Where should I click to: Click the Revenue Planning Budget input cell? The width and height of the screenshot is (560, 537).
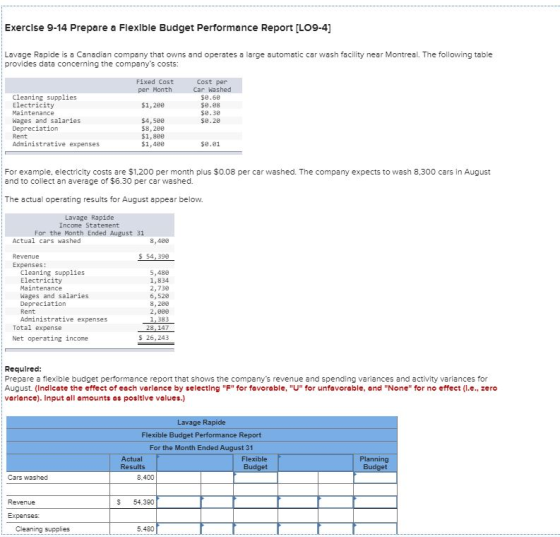tap(375, 502)
